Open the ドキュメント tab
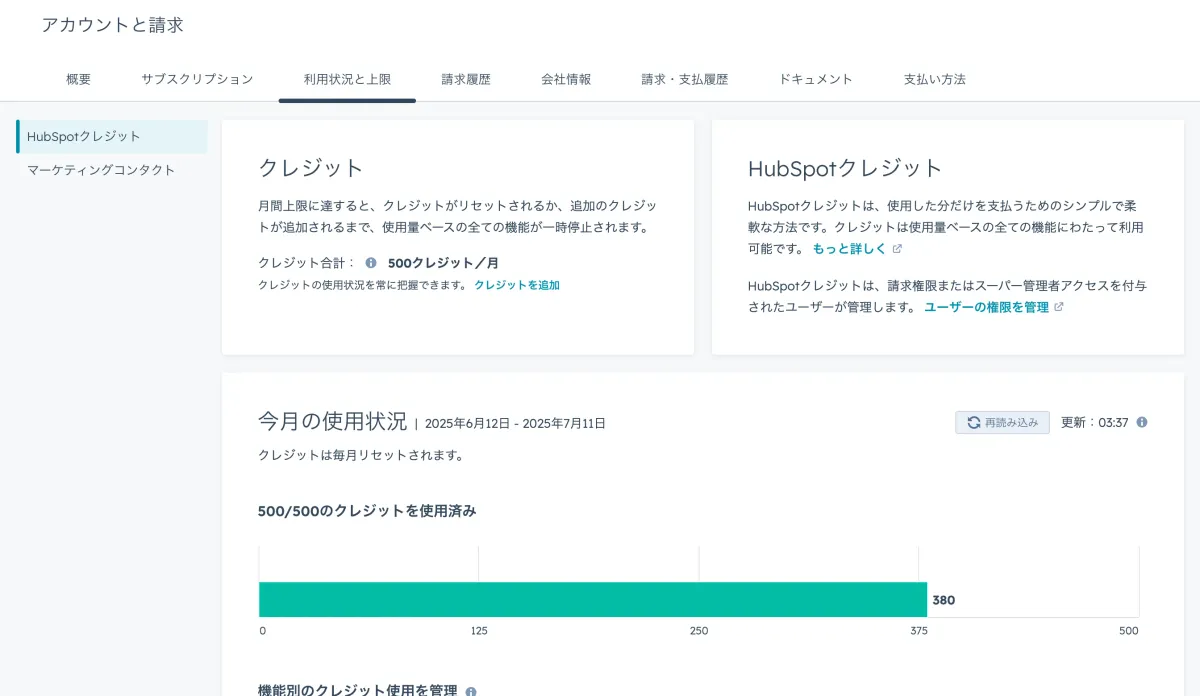 tap(815, 78)
